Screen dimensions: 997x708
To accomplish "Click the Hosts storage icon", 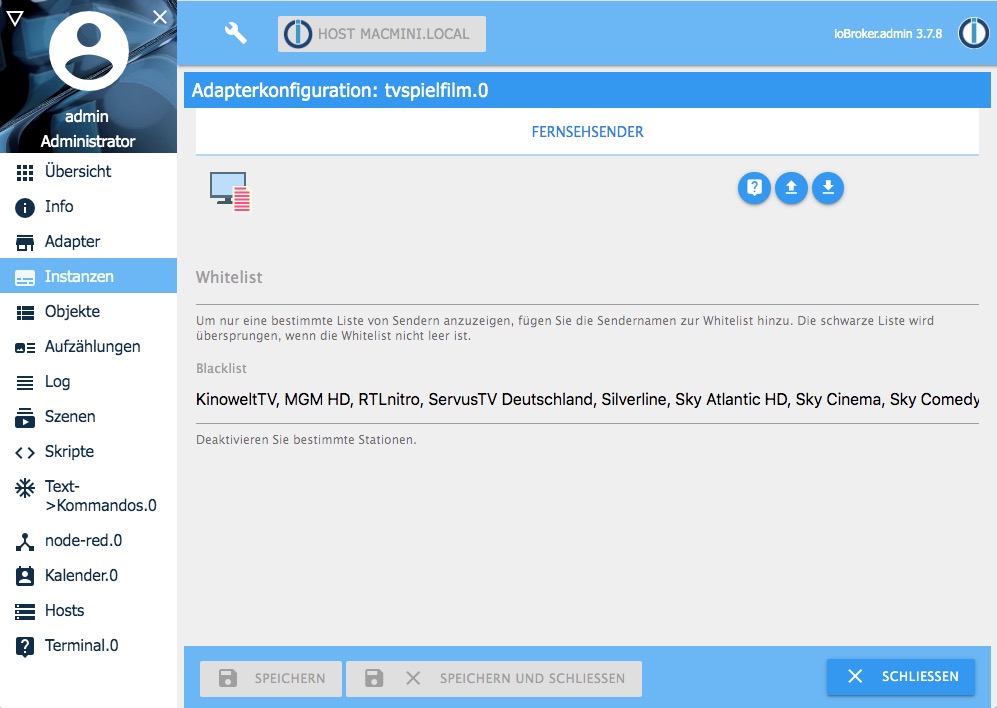I will [25, 611].
